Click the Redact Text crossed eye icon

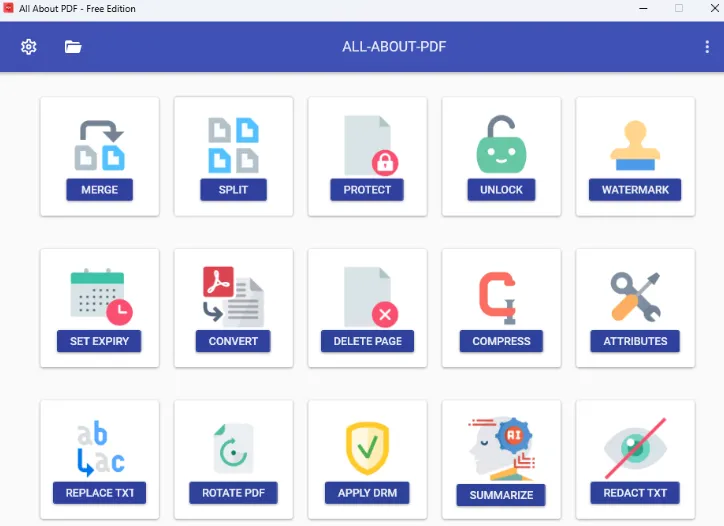click(x=635, y=448)
